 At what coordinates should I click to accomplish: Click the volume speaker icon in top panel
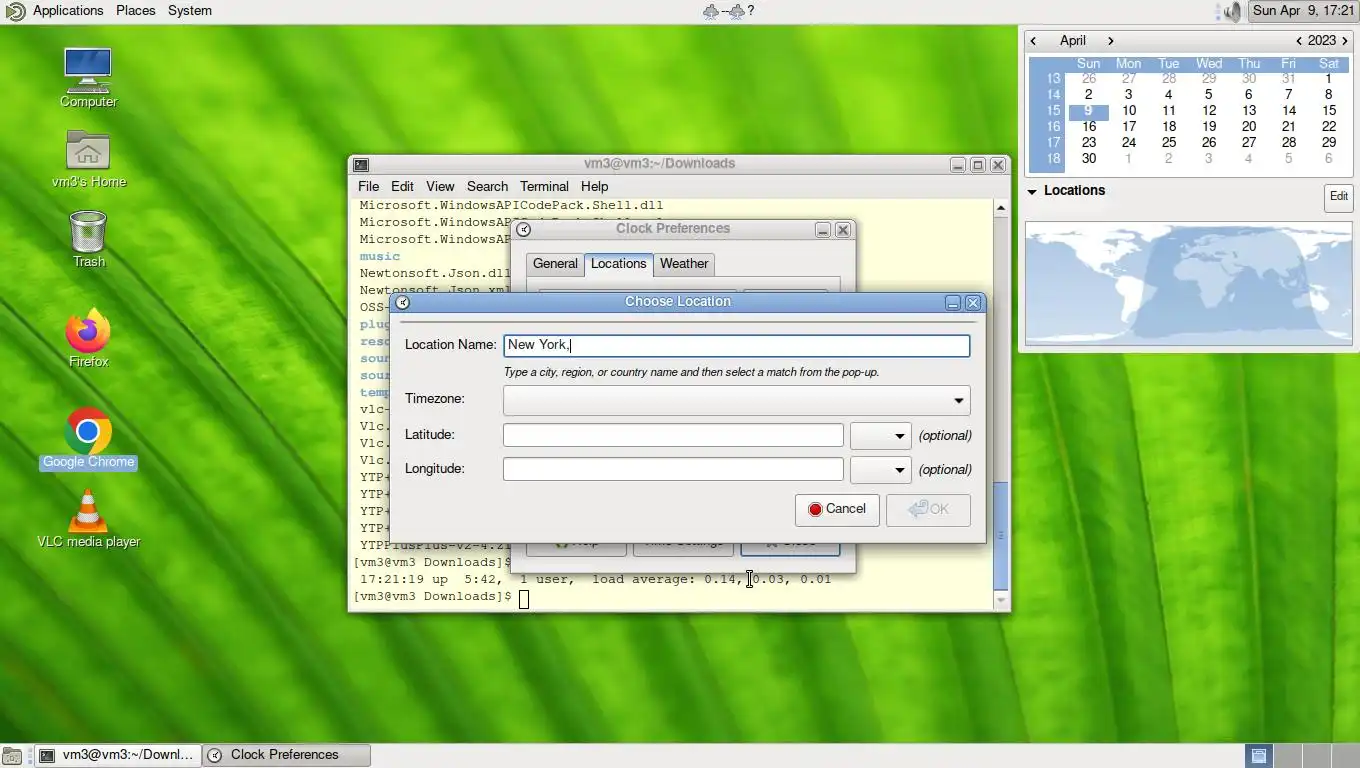tap(1231, 11)
